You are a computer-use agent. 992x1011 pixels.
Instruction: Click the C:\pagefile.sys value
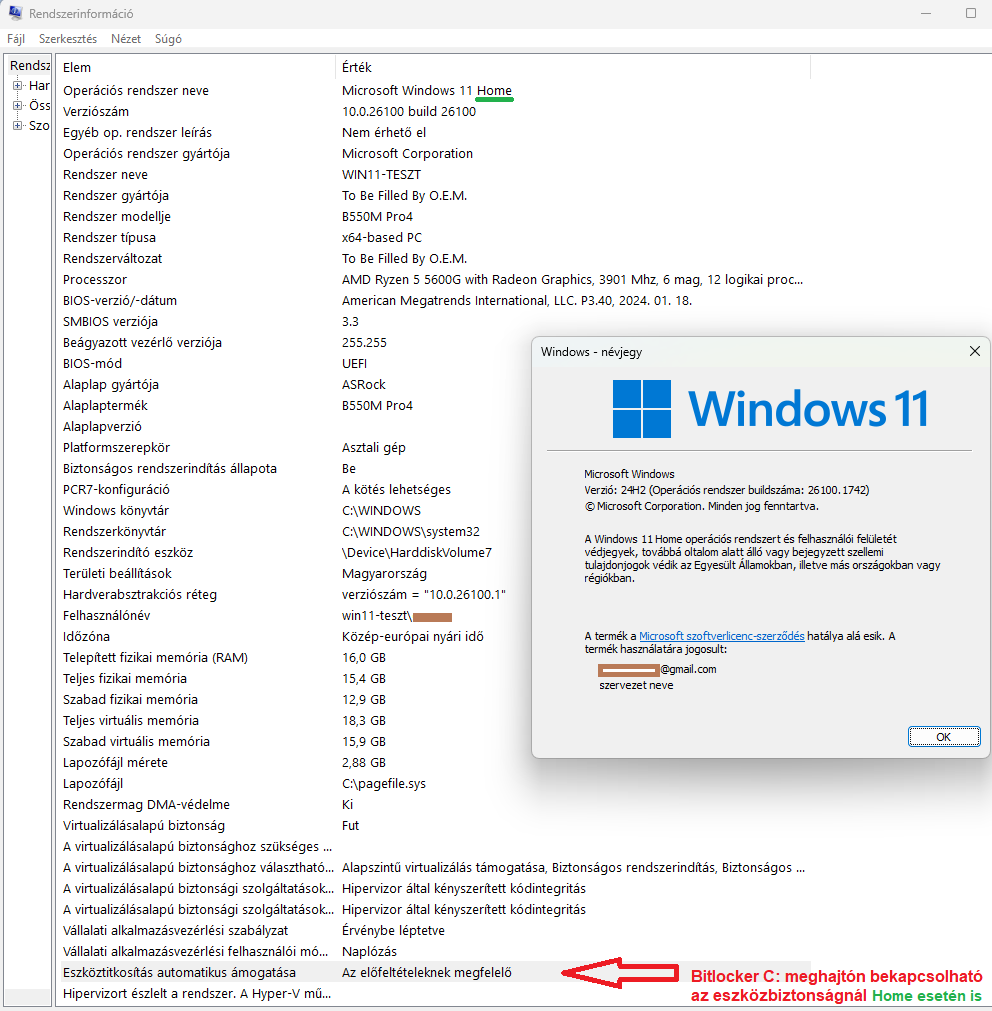tap(384, 783)
